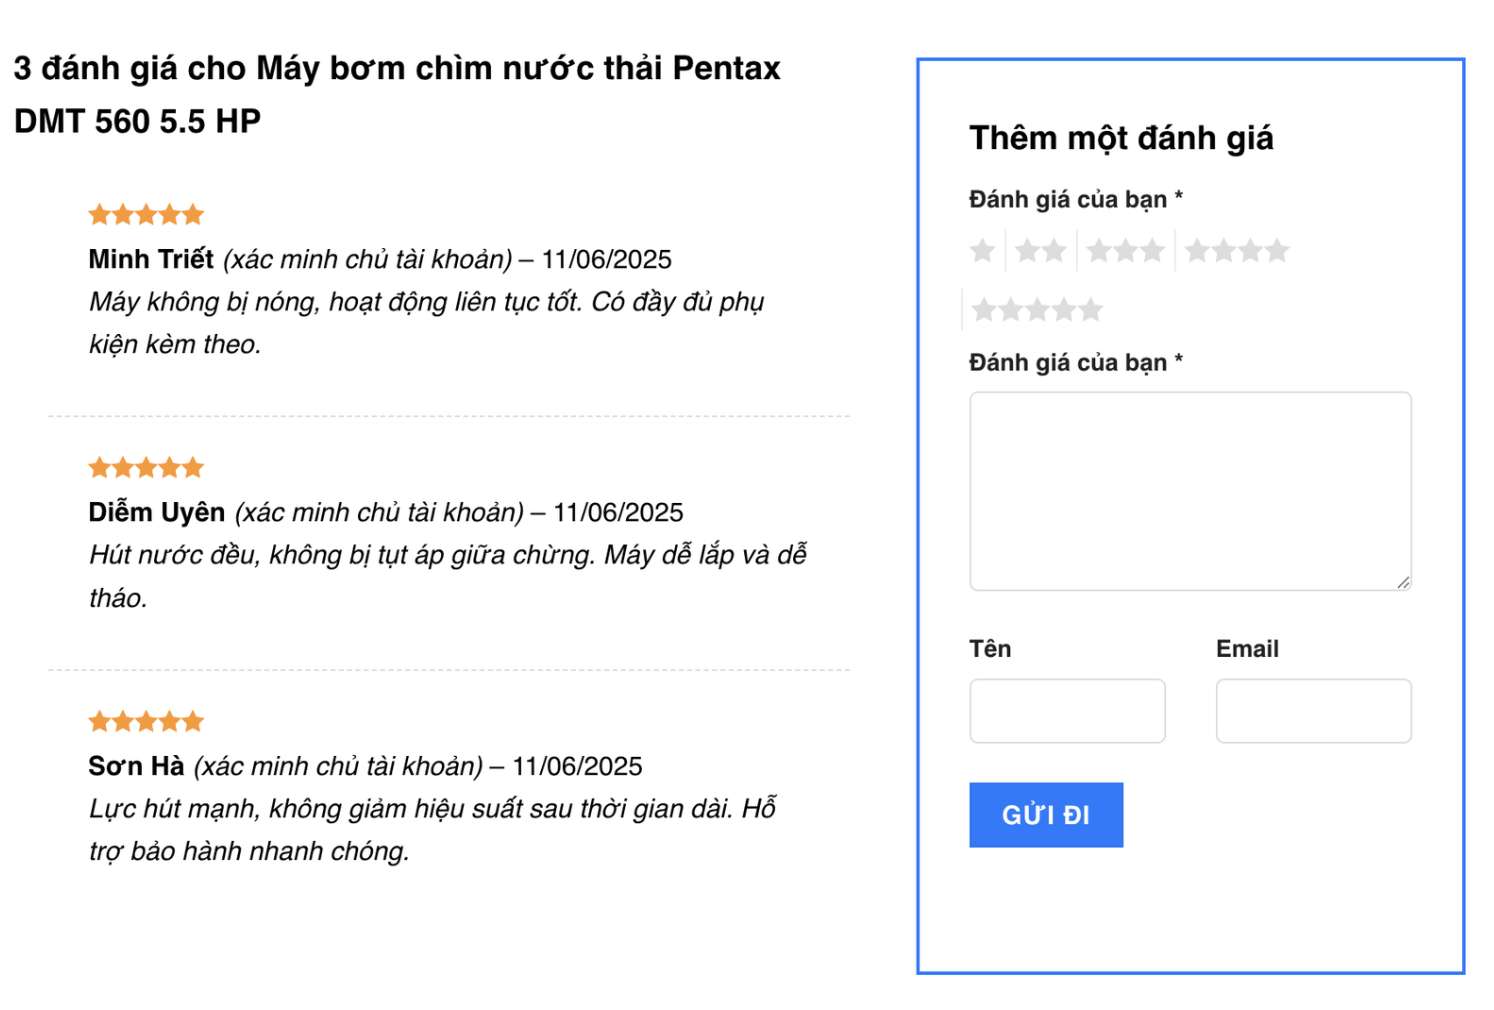Select the 1-star rating in the review form

982,250
